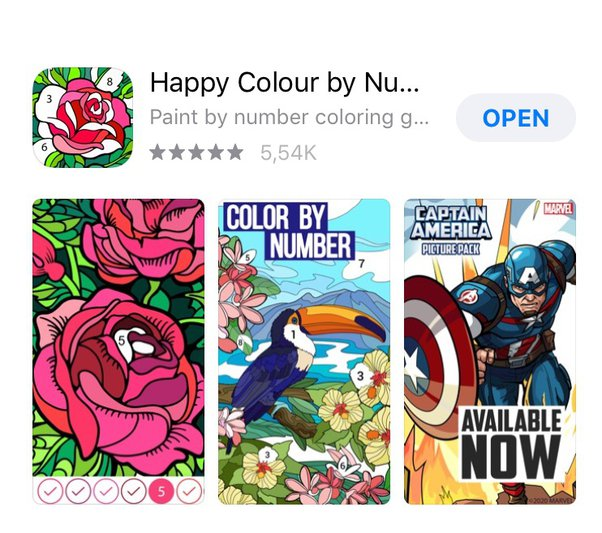Open the Captain America Picture Pack screenshot
This screenshot has height=533, width=602.
click(490, 351)
